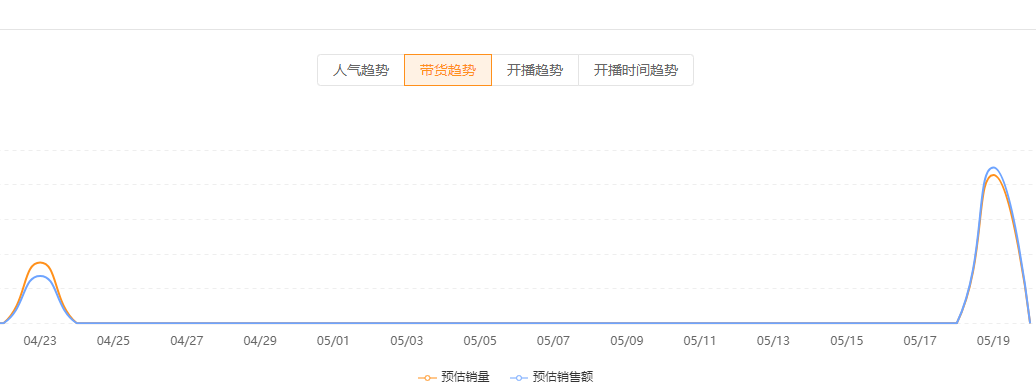Click the orange peak near 04/23
Image resolution: width=1036 pixels, height=384 pixels.
(x=40, y=262)
